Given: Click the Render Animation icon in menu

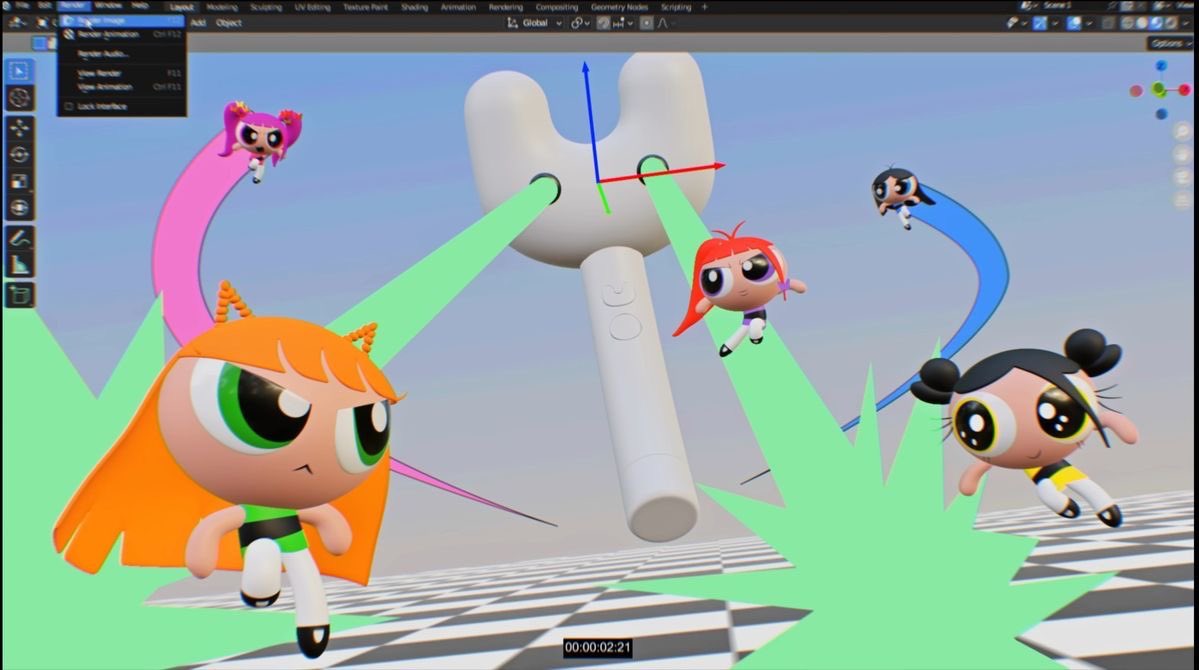Looking at the screenshot, I should click(x=69, y=34).
